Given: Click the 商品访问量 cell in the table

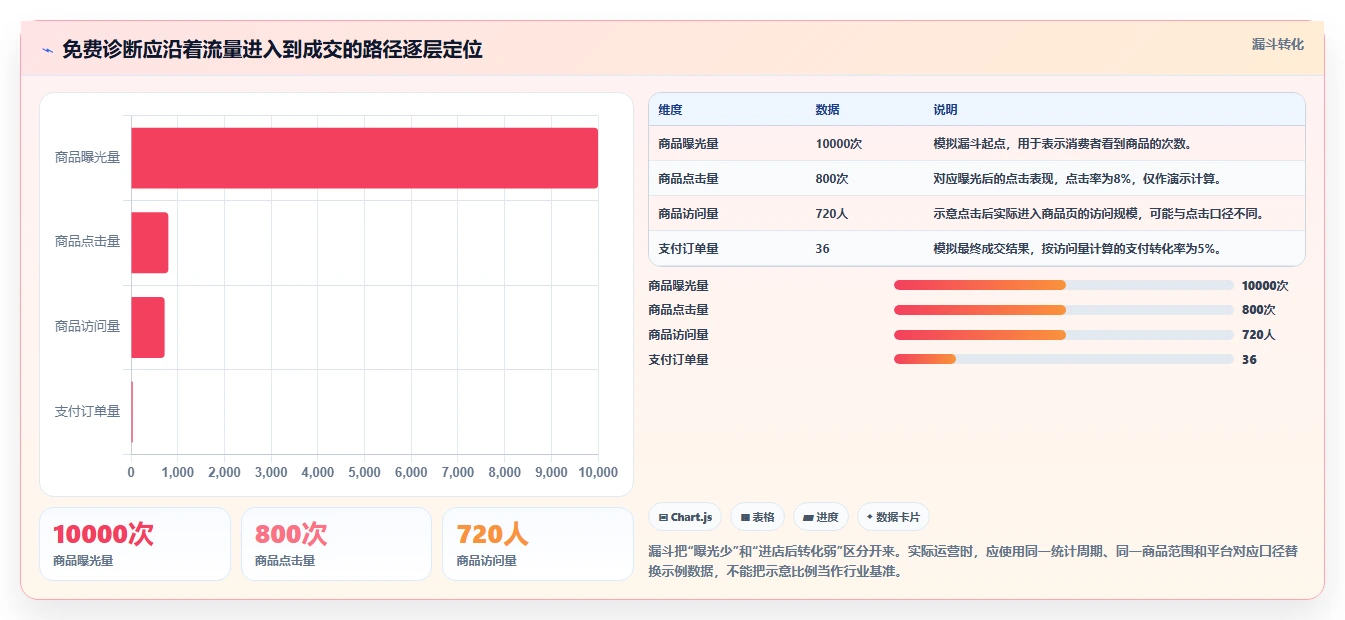Looking at the screenshot, I should [x=688, y=214].
